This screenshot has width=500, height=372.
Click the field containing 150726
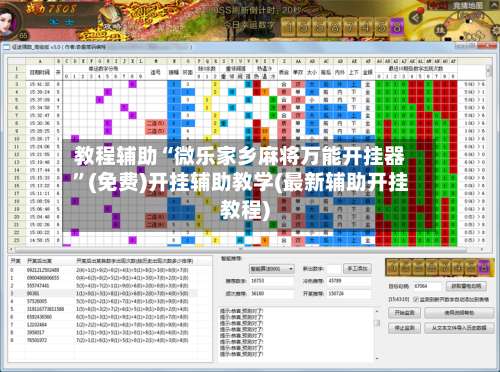tap(349, 294)
